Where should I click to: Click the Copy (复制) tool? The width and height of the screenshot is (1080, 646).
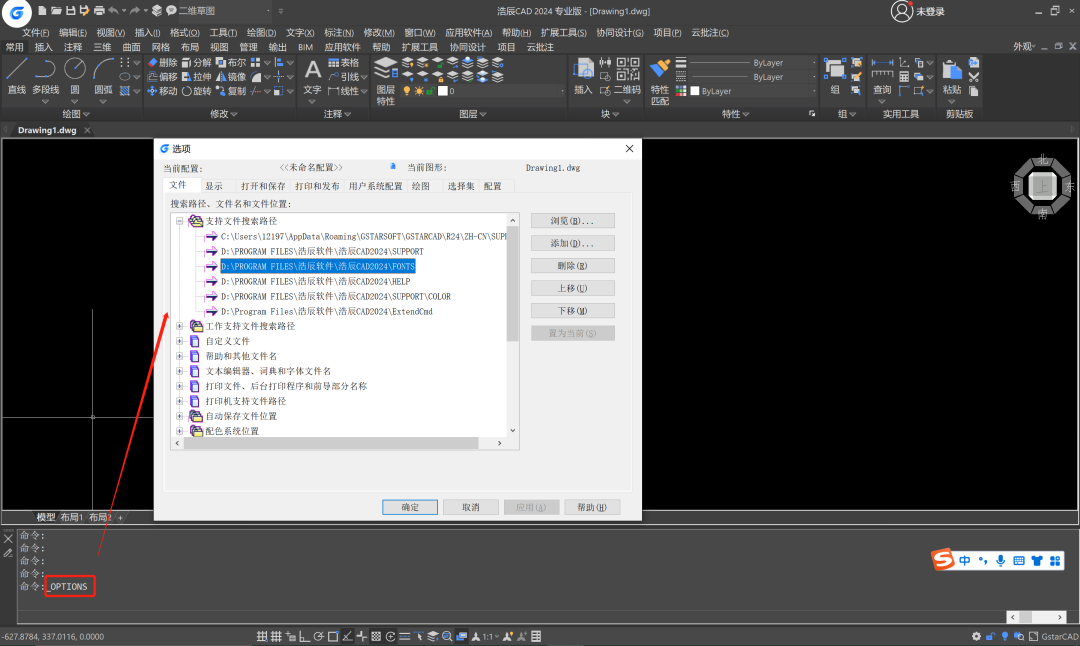231,91
